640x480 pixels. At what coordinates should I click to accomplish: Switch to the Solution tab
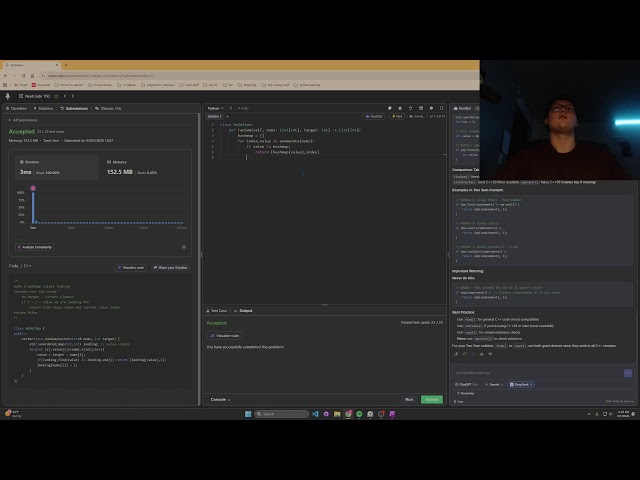point(43,109)
